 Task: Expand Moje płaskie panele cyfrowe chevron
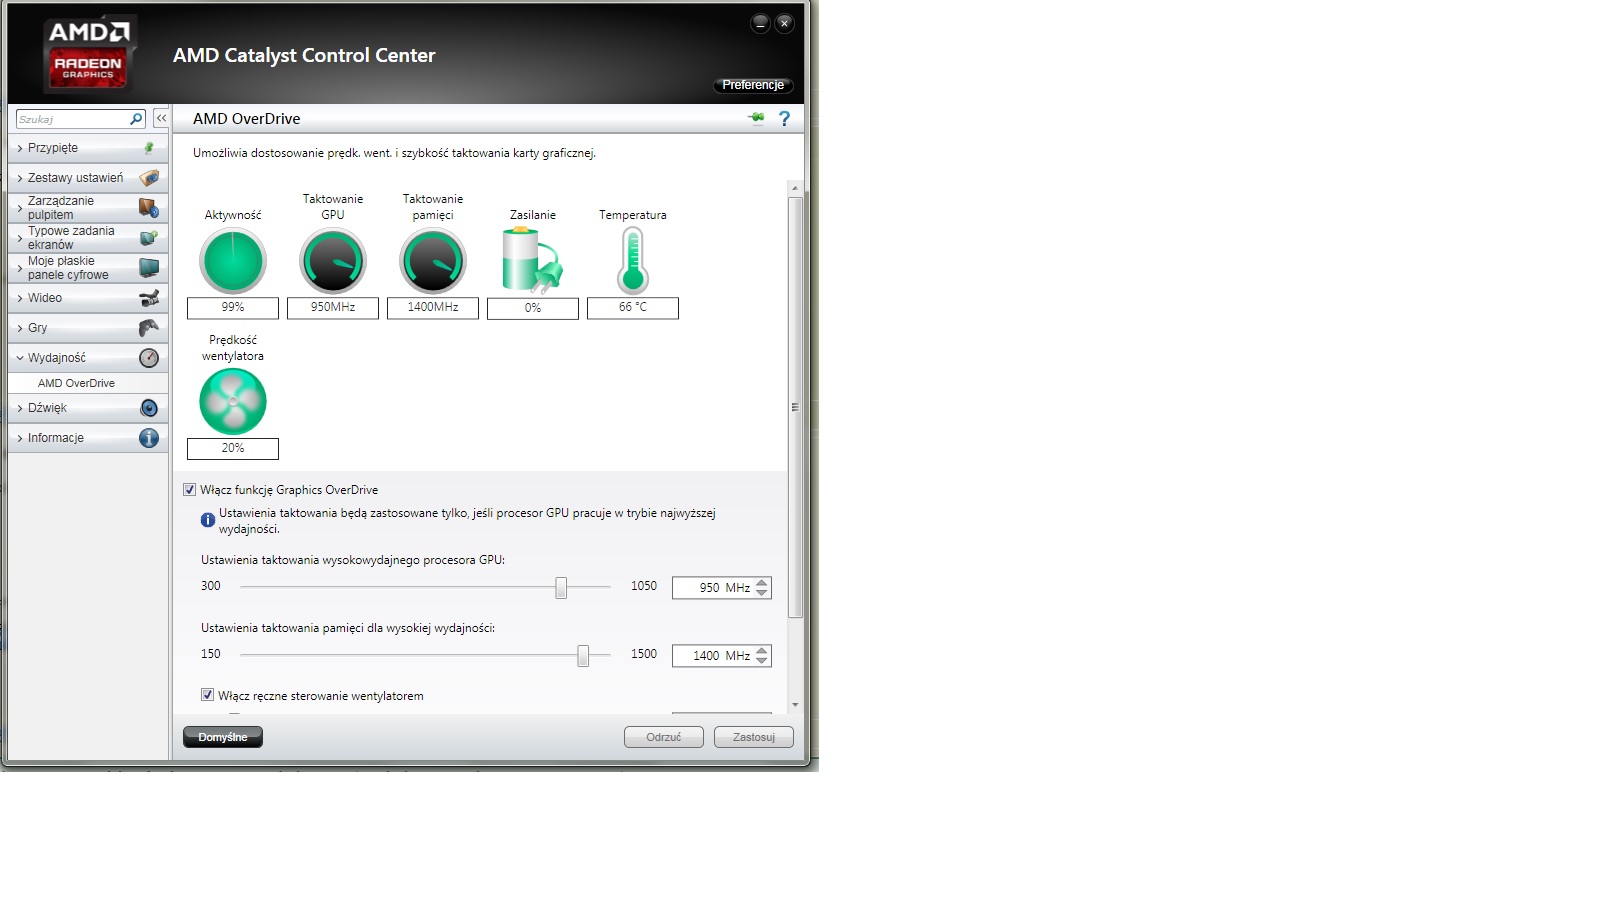point(19,268)
